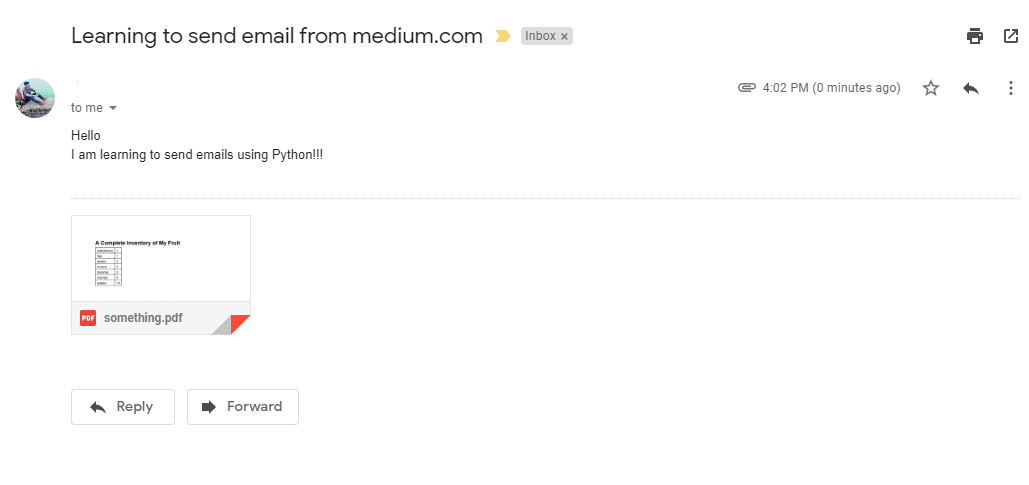Reply using the arrow icon near the star

point(971,88)
